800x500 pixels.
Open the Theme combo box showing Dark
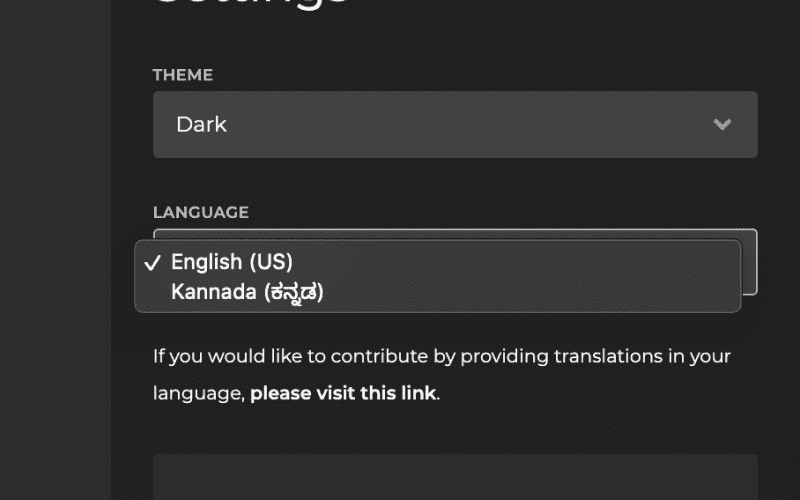click(x=455, y=125)
